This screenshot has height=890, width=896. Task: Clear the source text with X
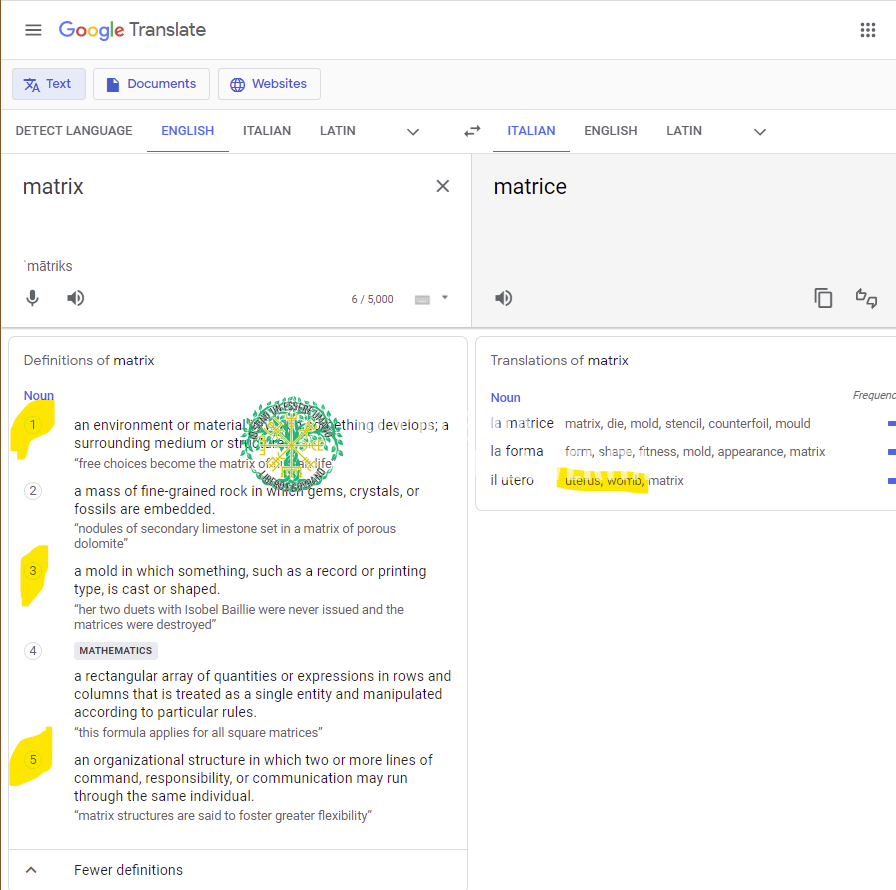(x=443, y=186)
